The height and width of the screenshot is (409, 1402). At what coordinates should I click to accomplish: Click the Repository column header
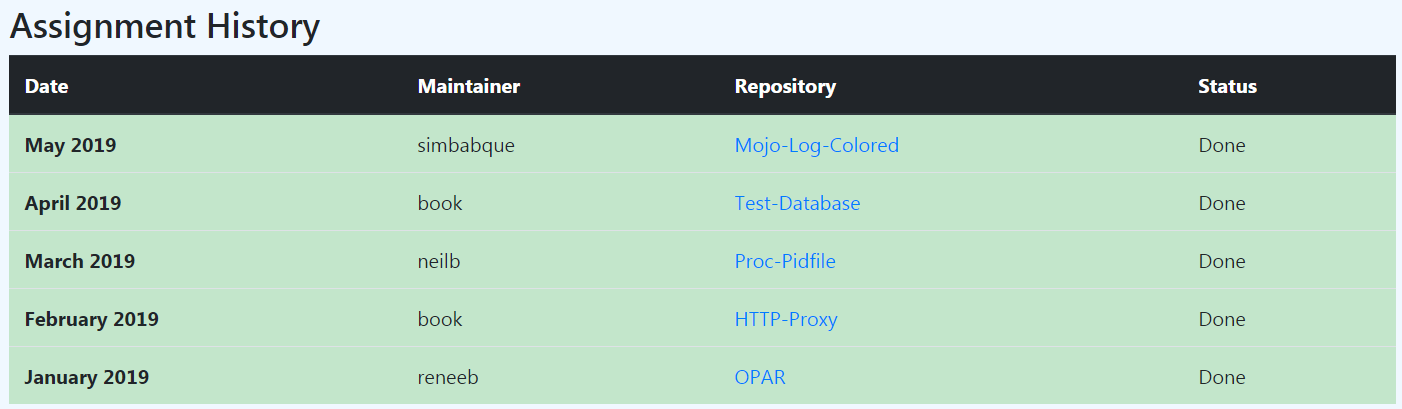785,86
